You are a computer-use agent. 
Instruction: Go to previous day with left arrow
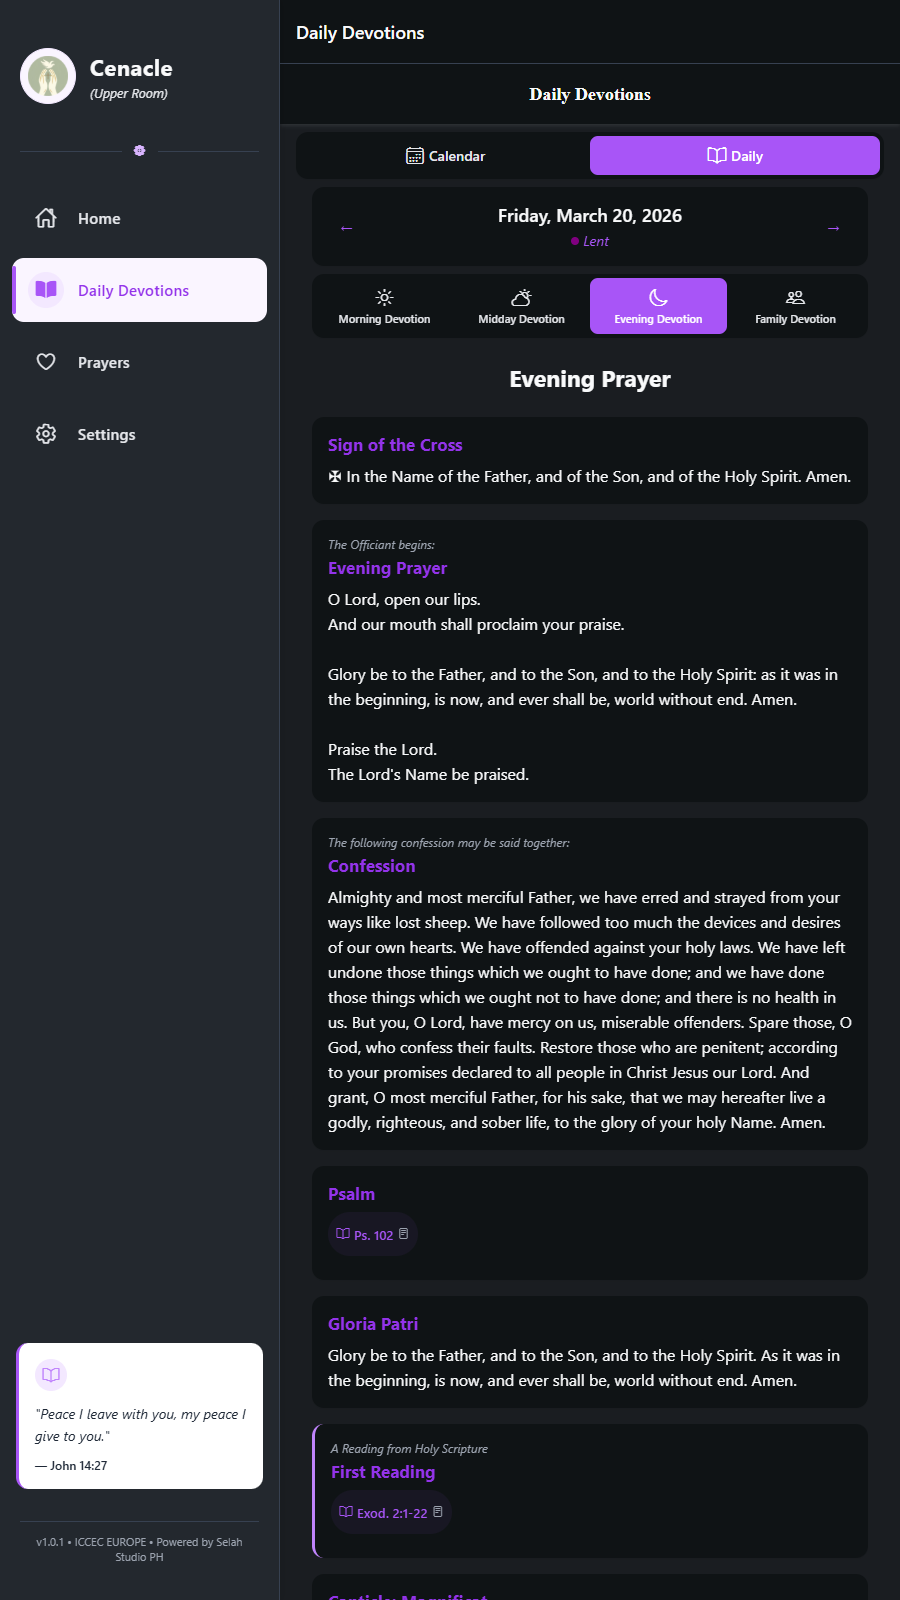click(x=346, y=228)
